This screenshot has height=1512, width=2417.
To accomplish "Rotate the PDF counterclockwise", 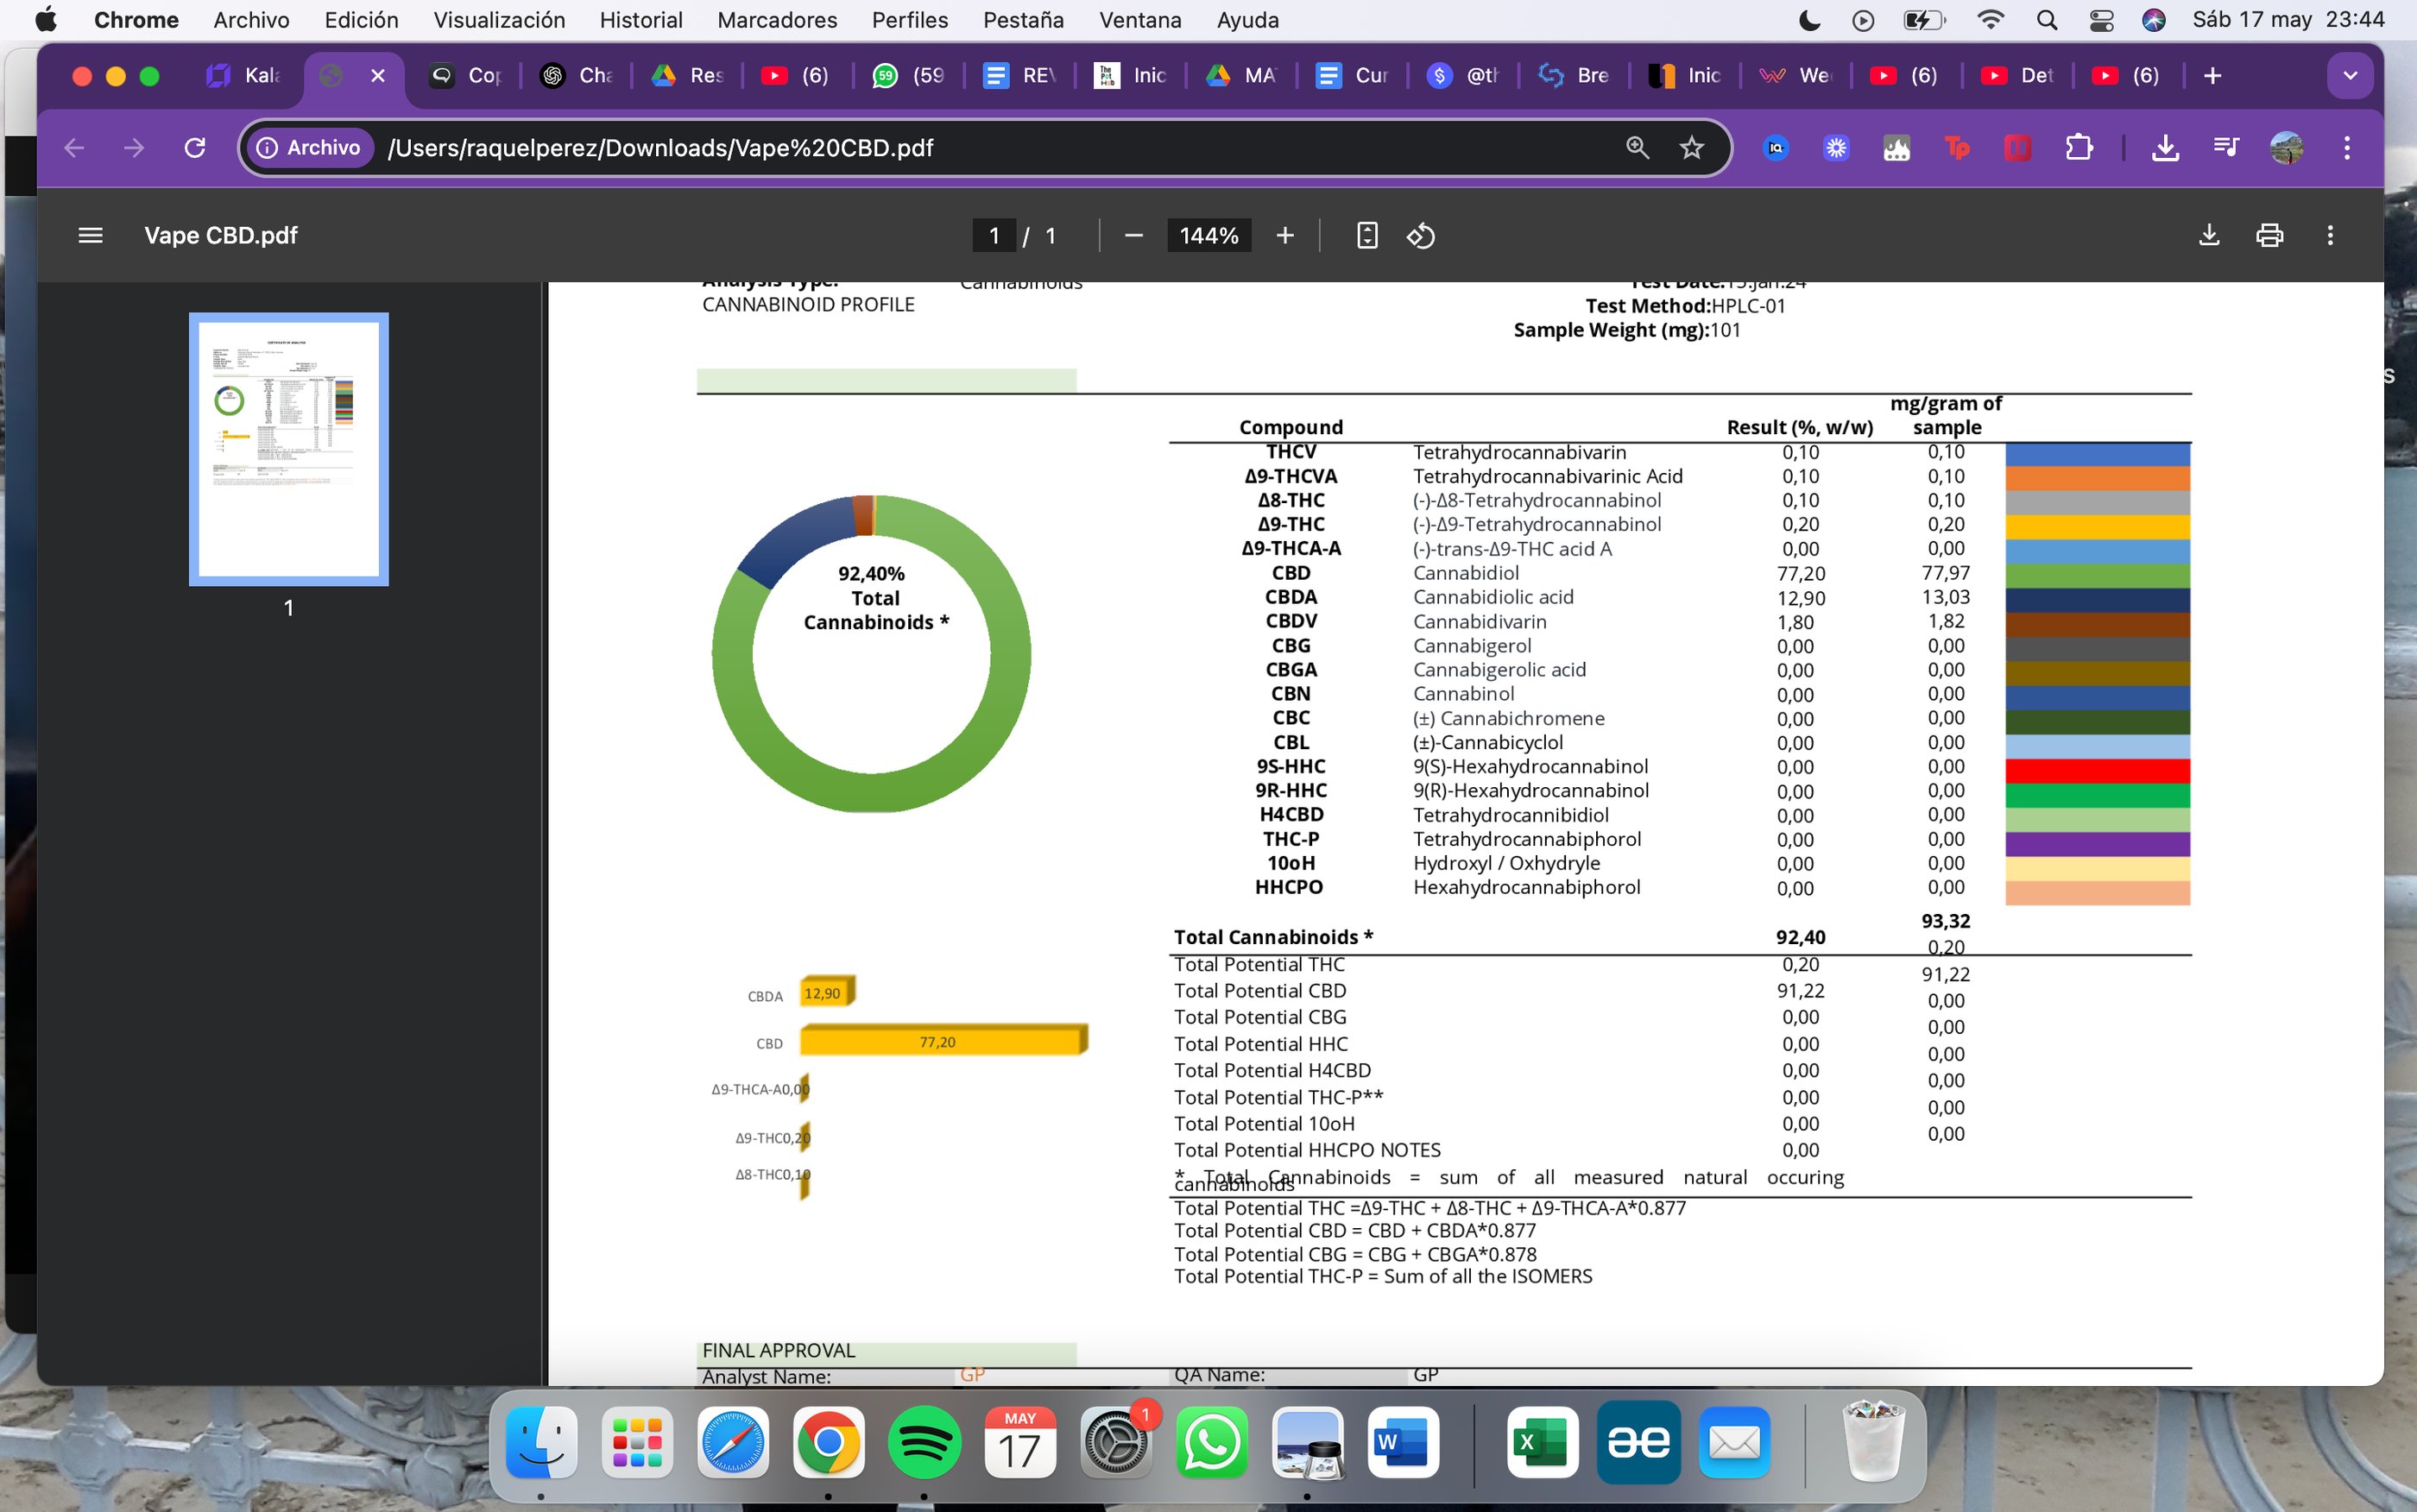I will (x=1421, y=236).
